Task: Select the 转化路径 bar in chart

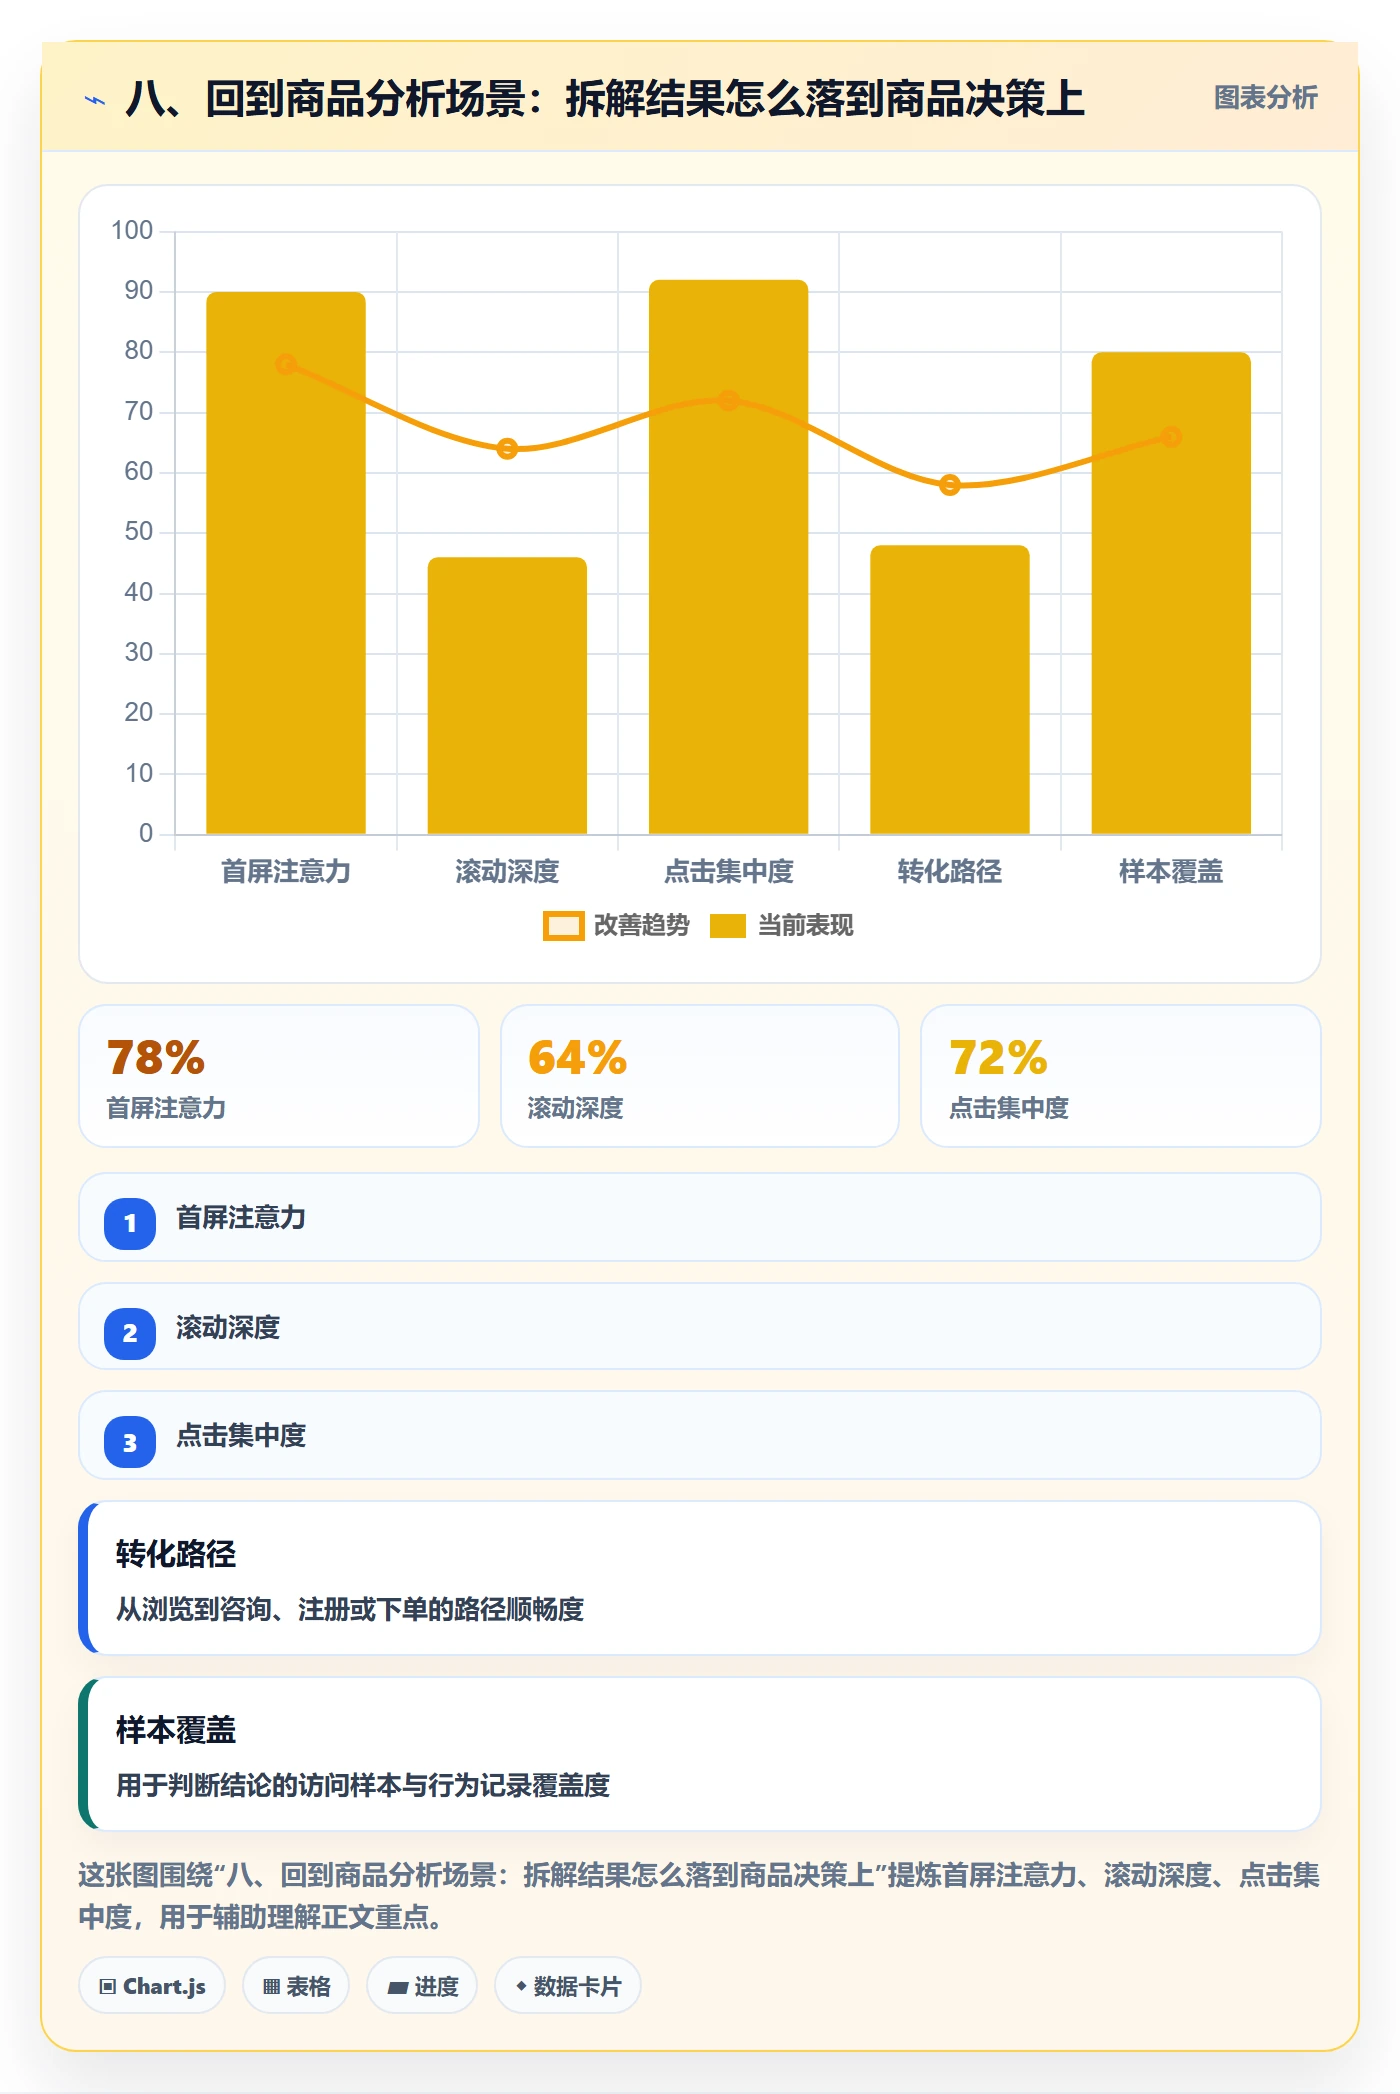Action: (x=950, y=689)
